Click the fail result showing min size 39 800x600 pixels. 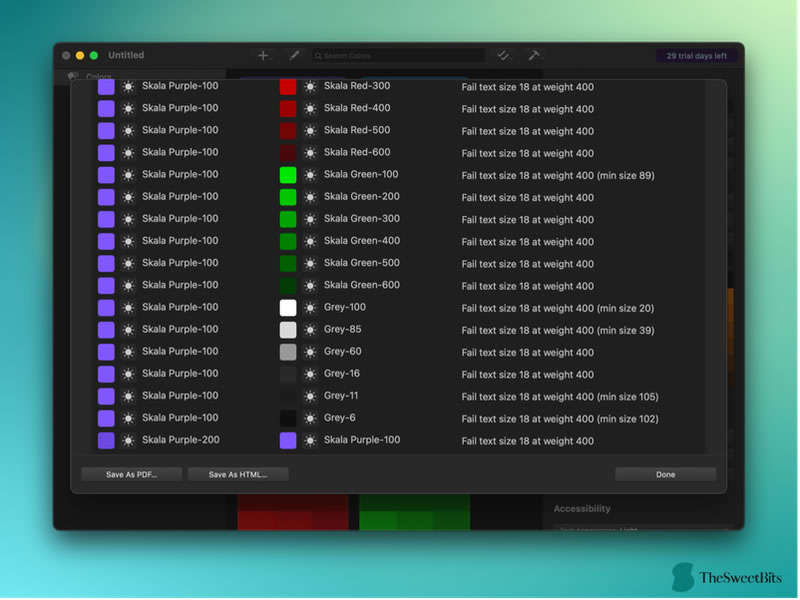pos(558,331)
